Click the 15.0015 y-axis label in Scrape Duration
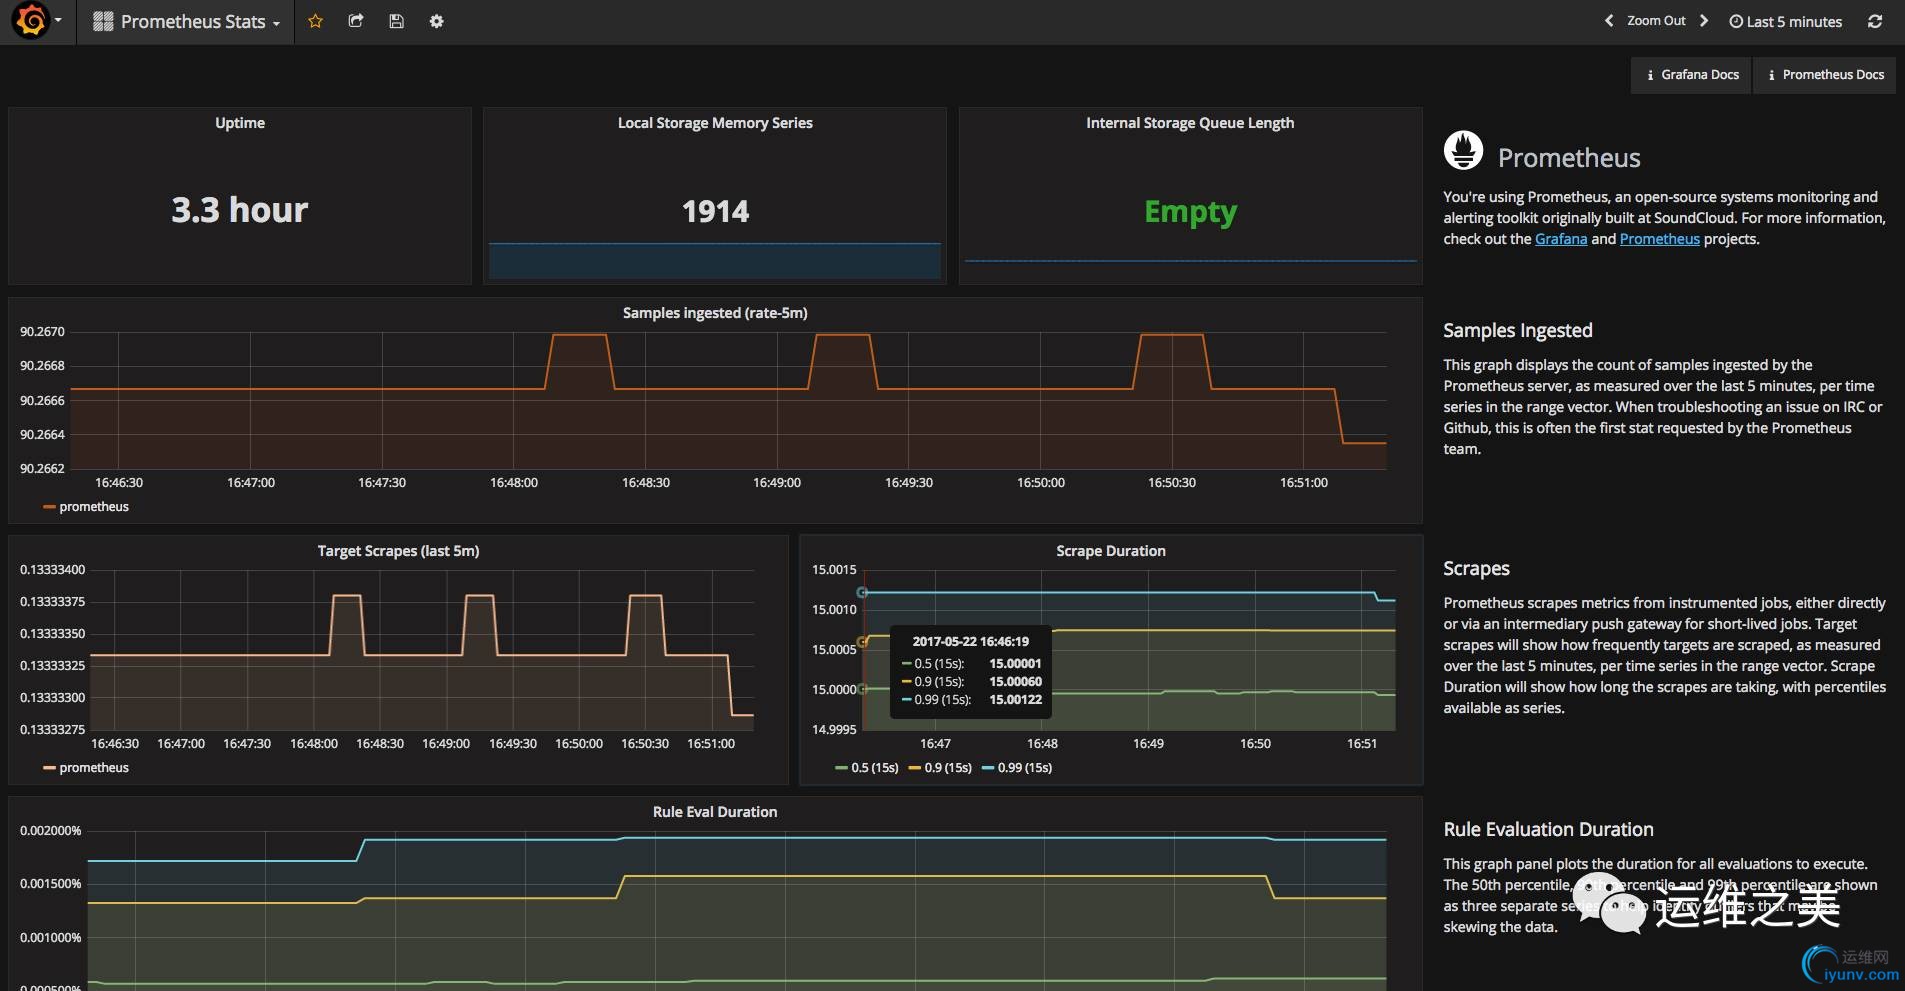 (x=834, y=570)
